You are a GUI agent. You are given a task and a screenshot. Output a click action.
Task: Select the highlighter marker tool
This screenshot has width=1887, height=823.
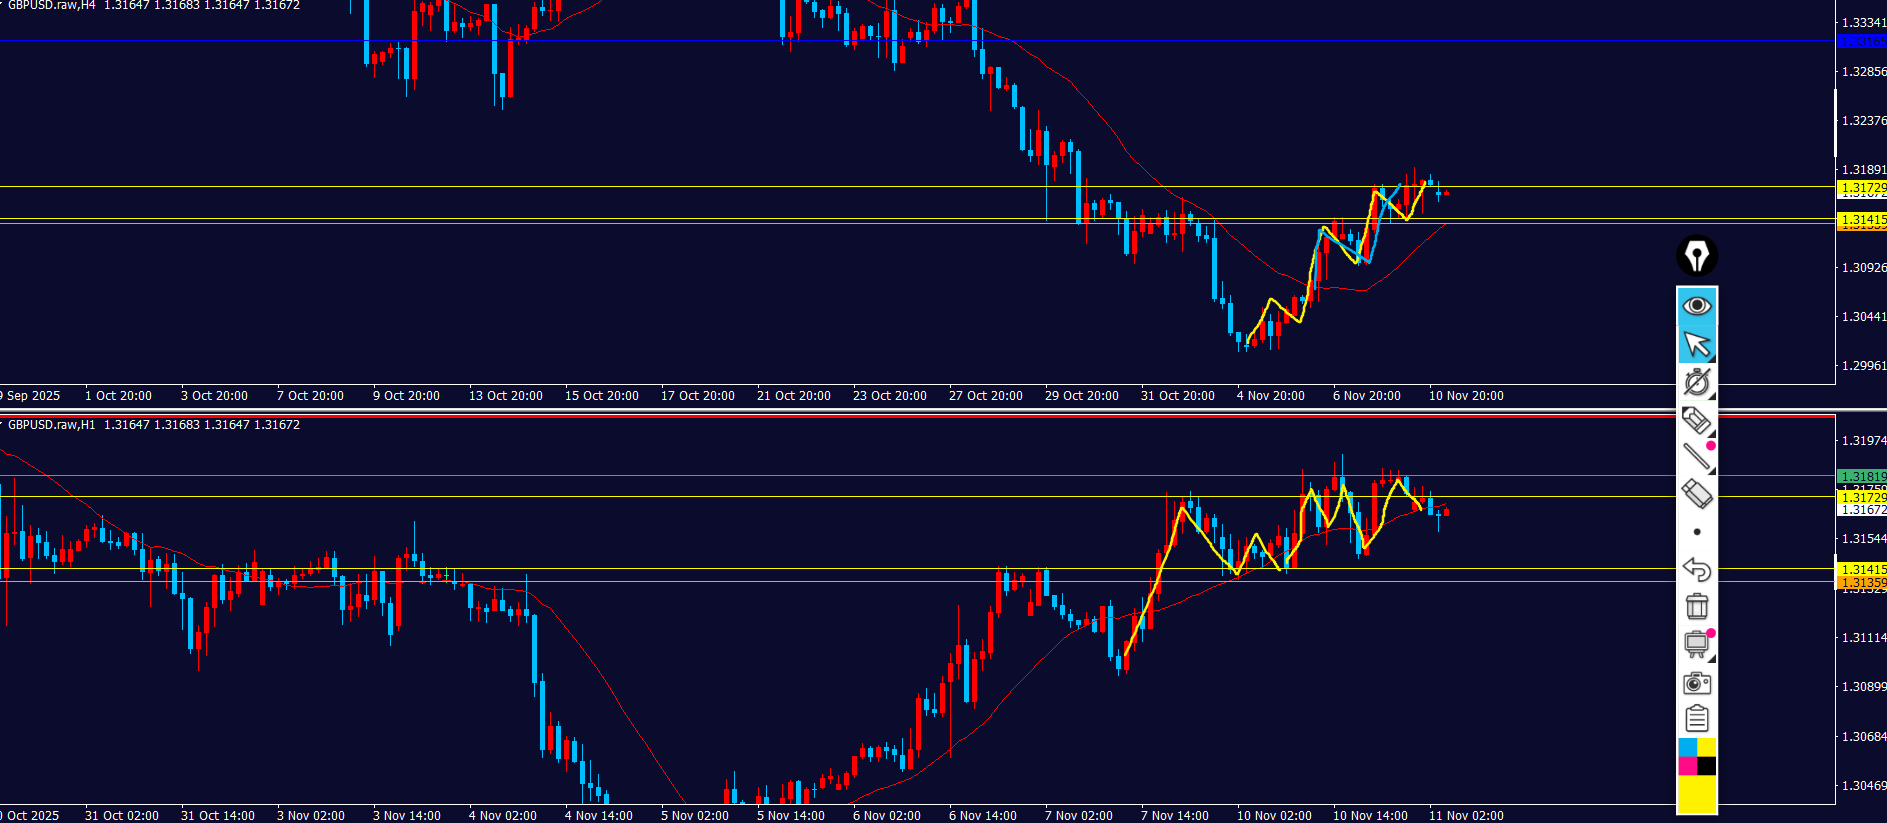coord(1696,494)
